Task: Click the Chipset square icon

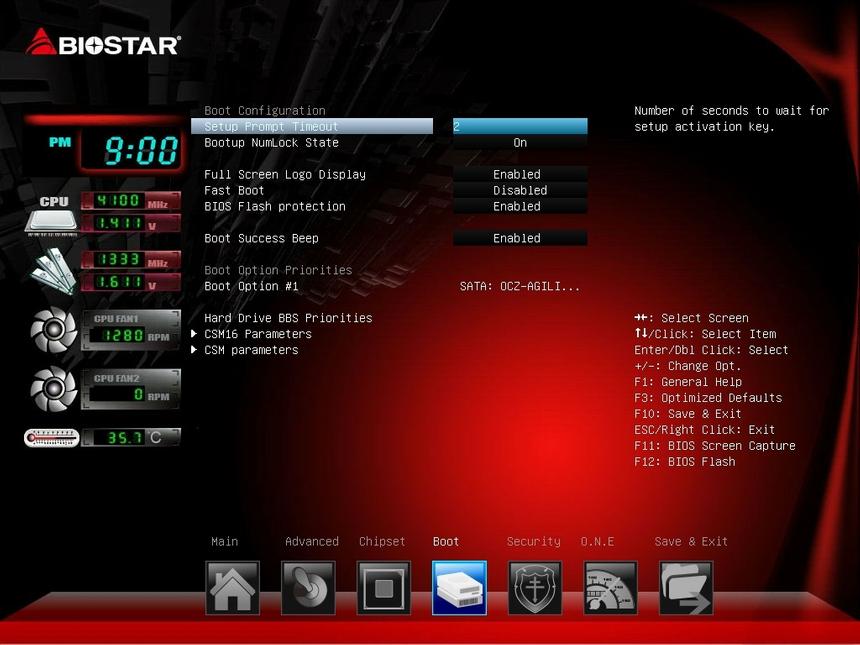Action: [383, 588]
